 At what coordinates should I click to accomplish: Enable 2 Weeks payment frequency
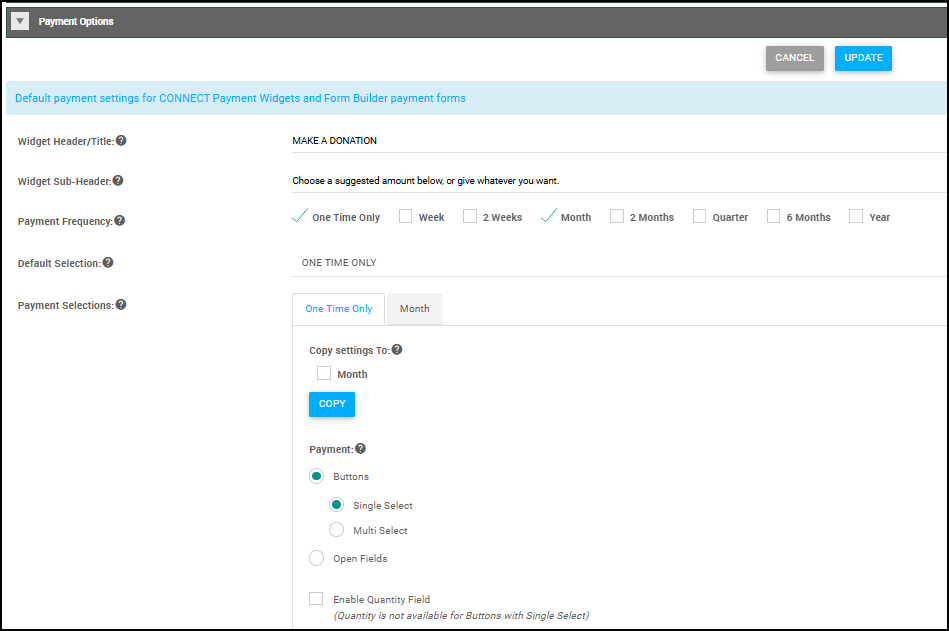point(470,217)
